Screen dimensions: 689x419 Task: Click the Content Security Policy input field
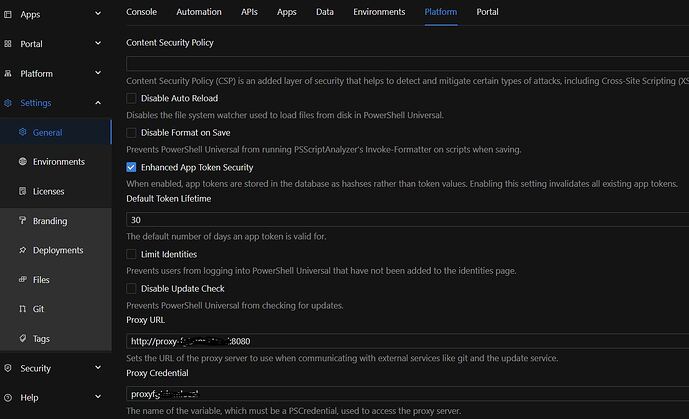[x=407, y=63]
